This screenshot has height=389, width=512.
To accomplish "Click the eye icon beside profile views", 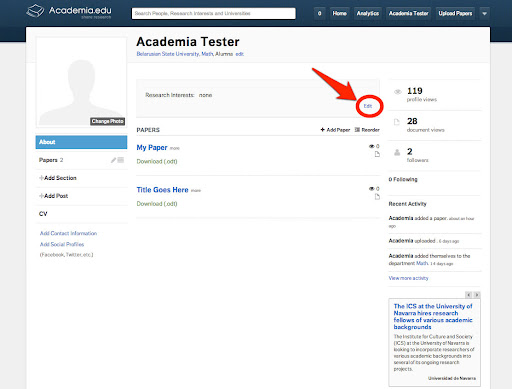I will point(397,92).
